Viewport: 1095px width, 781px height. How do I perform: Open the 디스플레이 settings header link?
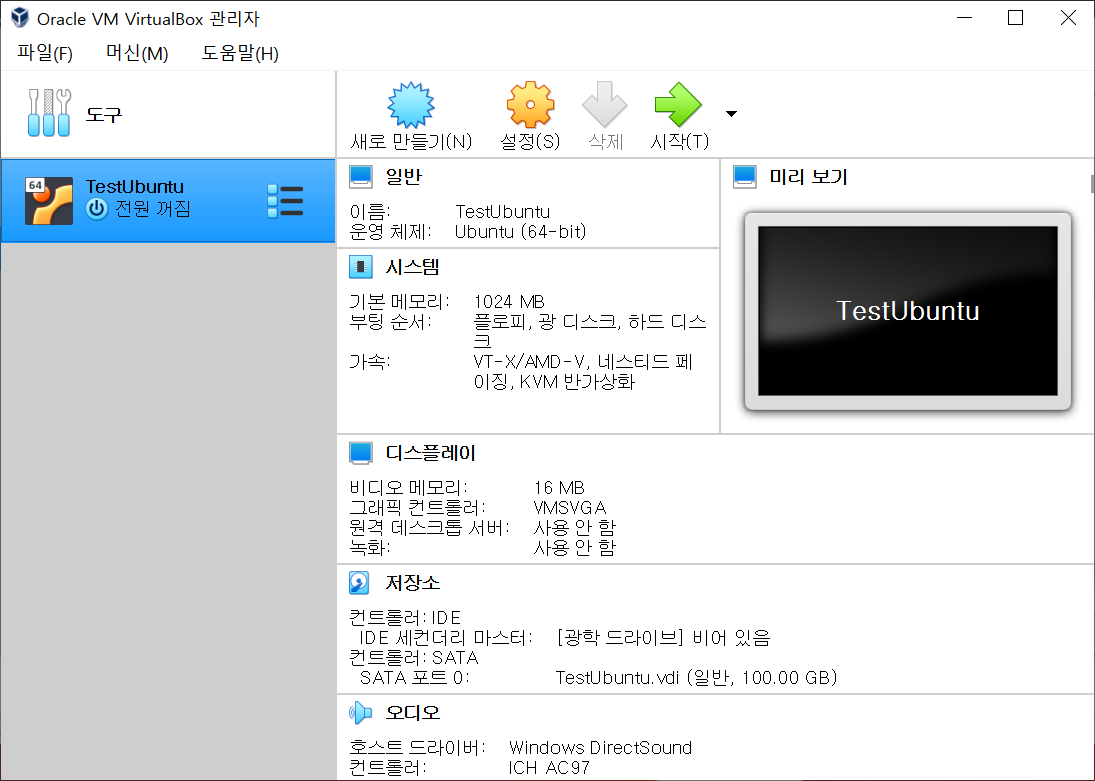click(x=430, y=453)
